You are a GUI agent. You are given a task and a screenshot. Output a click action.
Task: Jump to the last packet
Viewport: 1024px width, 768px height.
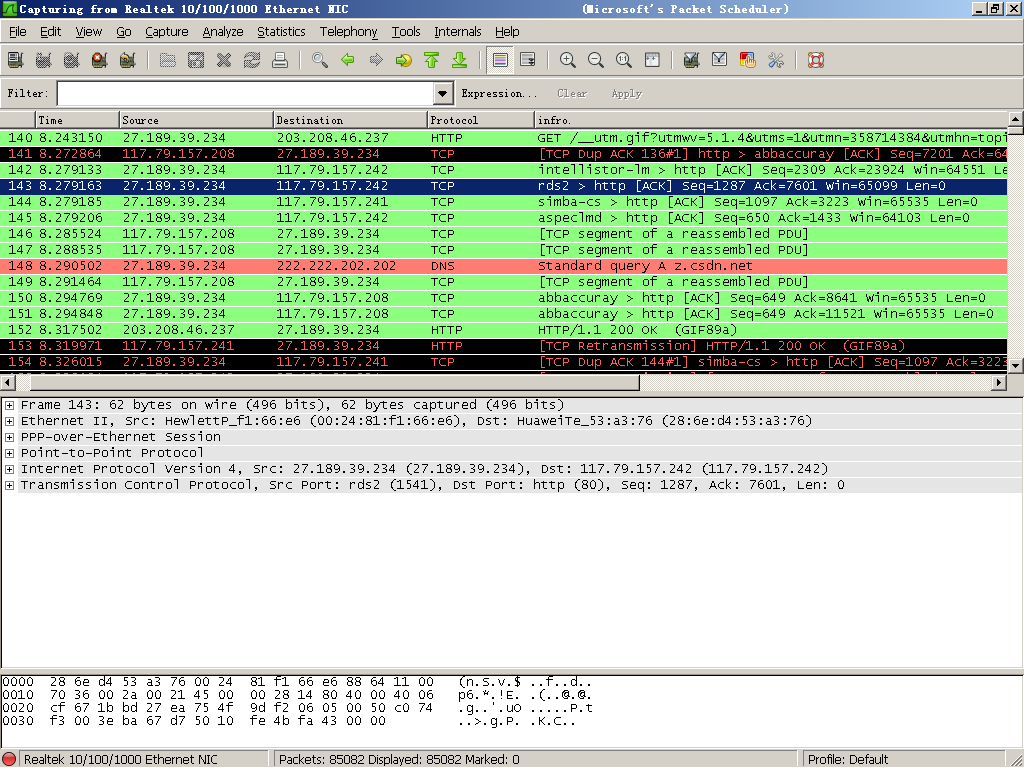pos(460,61)
